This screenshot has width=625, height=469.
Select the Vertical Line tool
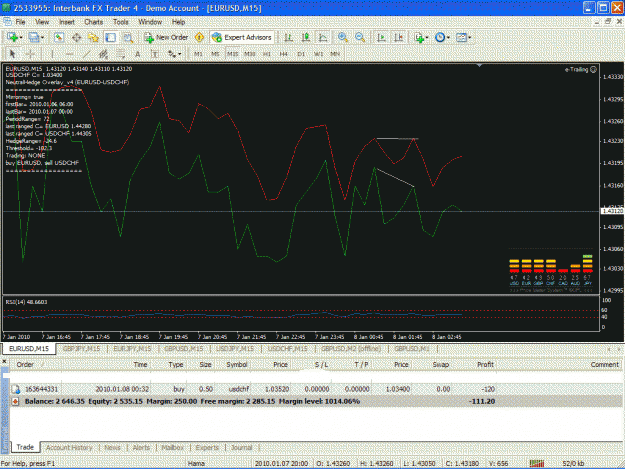(x=52, y=54)
